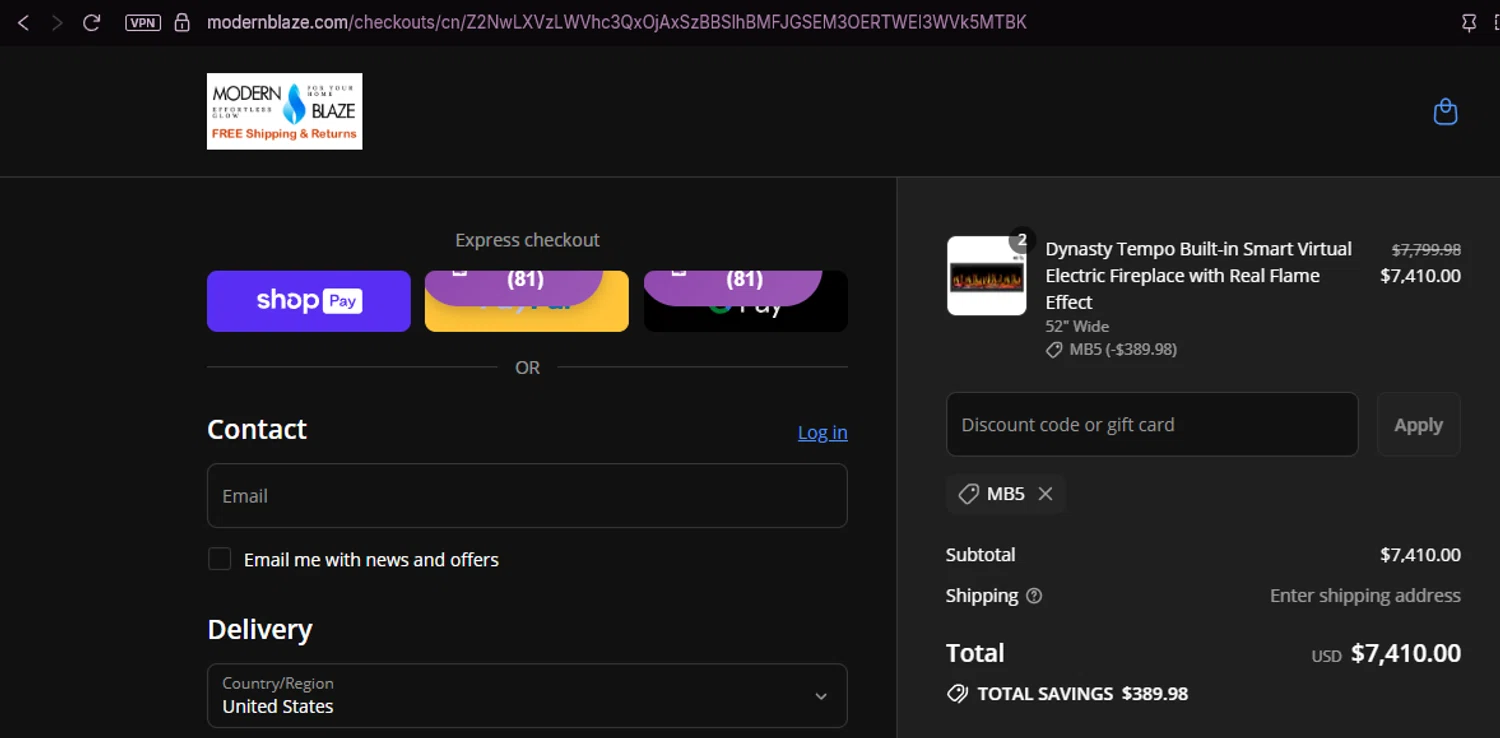
Task: Select the 52" Wide variant text
Action: [x=1077, y=326]
